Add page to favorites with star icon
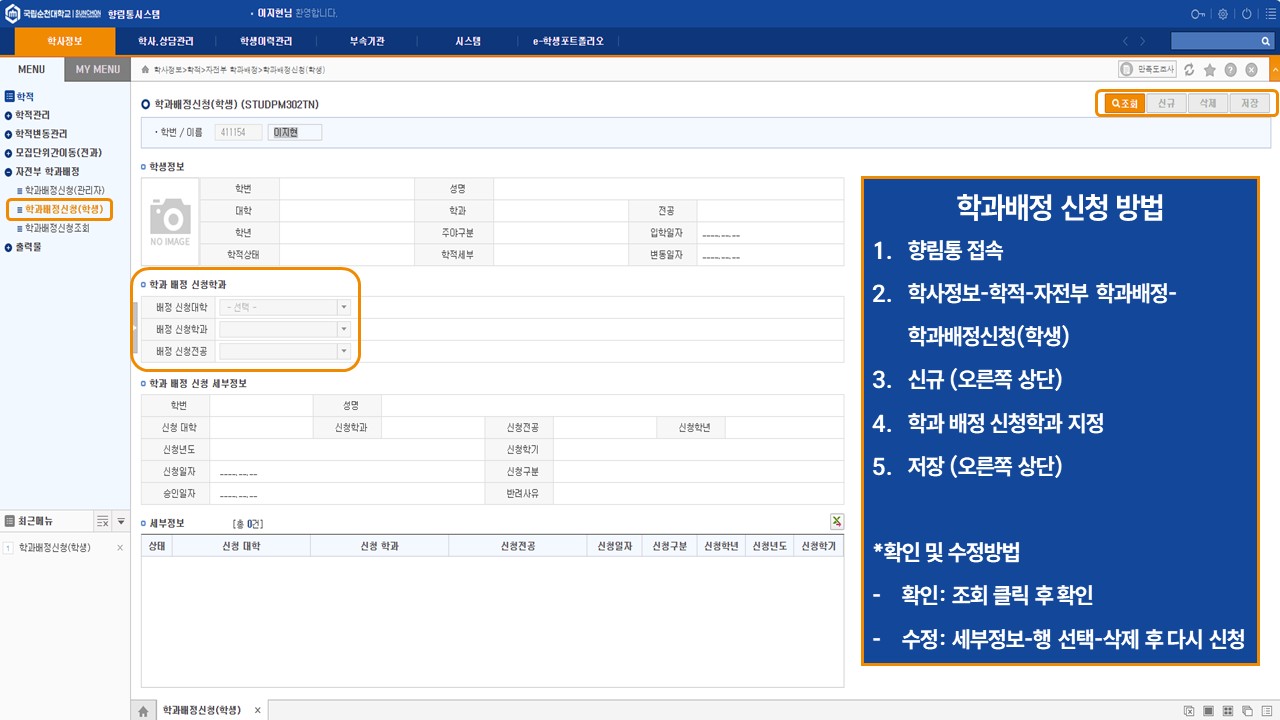The width and height of the screenshot is (1280, 720). click(x=1210, y=70)
